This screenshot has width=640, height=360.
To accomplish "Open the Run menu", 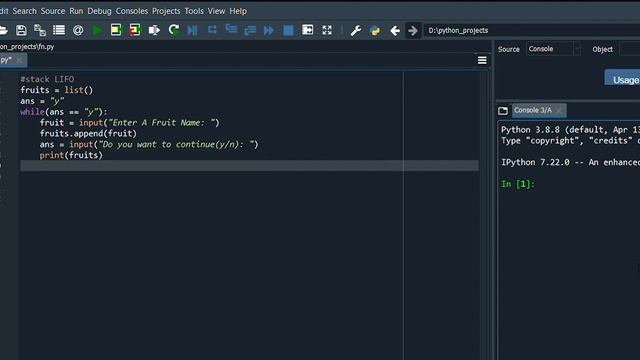I will 76,11.
